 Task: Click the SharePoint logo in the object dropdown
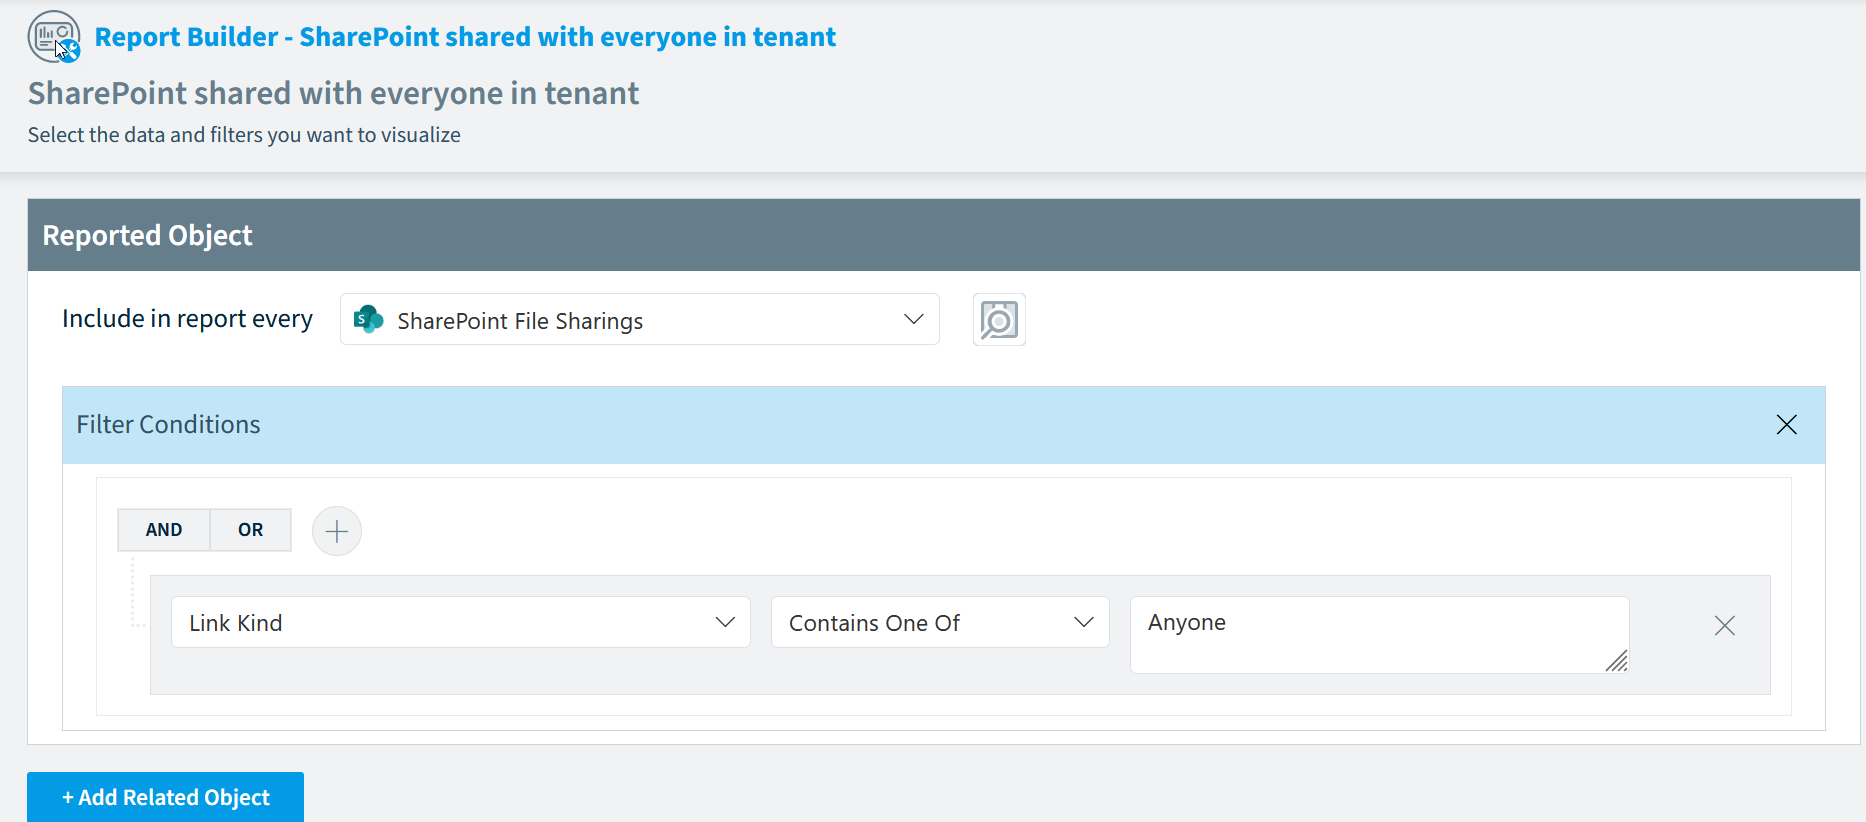[369, 319]
